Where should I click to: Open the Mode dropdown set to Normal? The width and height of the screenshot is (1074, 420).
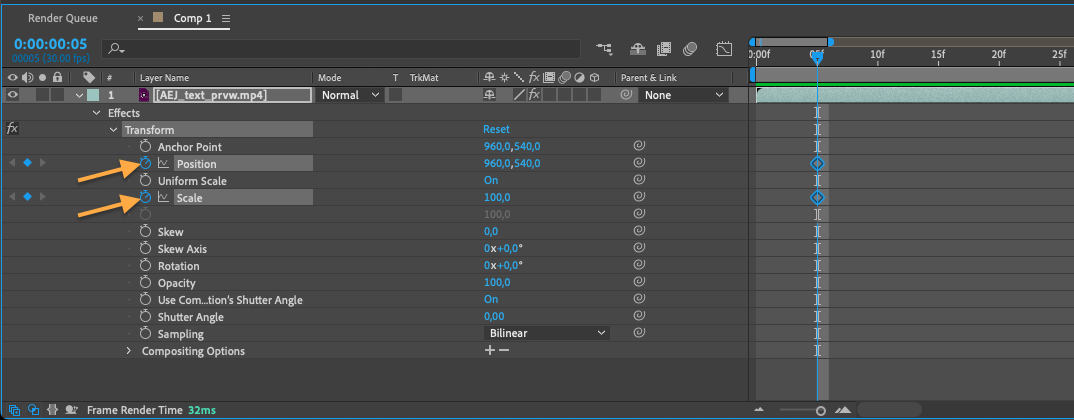[x=350, y=95]
